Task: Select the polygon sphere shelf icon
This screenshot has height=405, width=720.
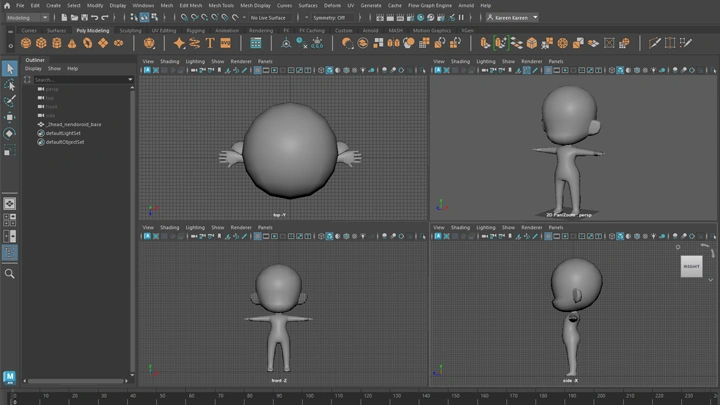Action: pyautogui.click(x=27, y=43)
